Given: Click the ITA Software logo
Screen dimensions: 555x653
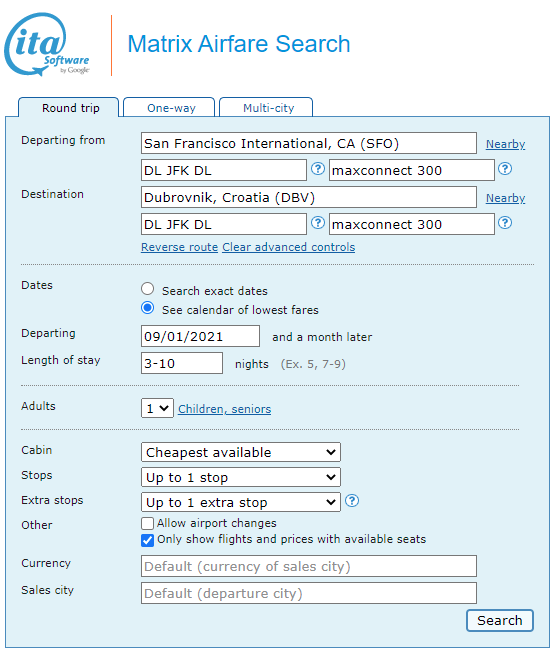Looking at the screenshot, I should [x=47, y=44].
